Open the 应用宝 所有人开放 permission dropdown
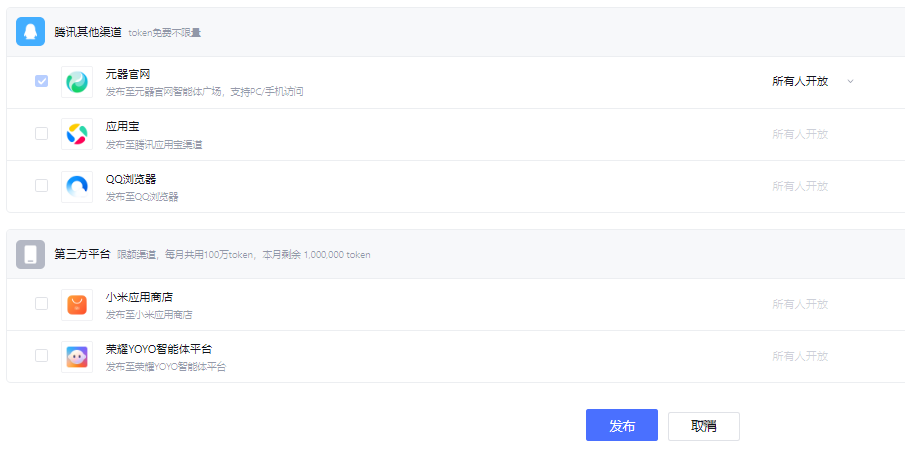This screenshot has height=451, width=905. click(800, 134)
